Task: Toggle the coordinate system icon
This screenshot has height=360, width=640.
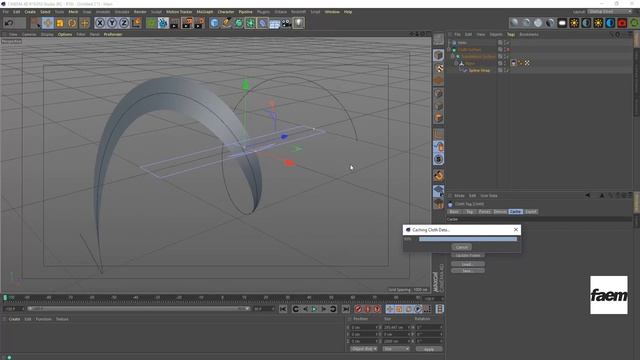Action: click(136, 23)
